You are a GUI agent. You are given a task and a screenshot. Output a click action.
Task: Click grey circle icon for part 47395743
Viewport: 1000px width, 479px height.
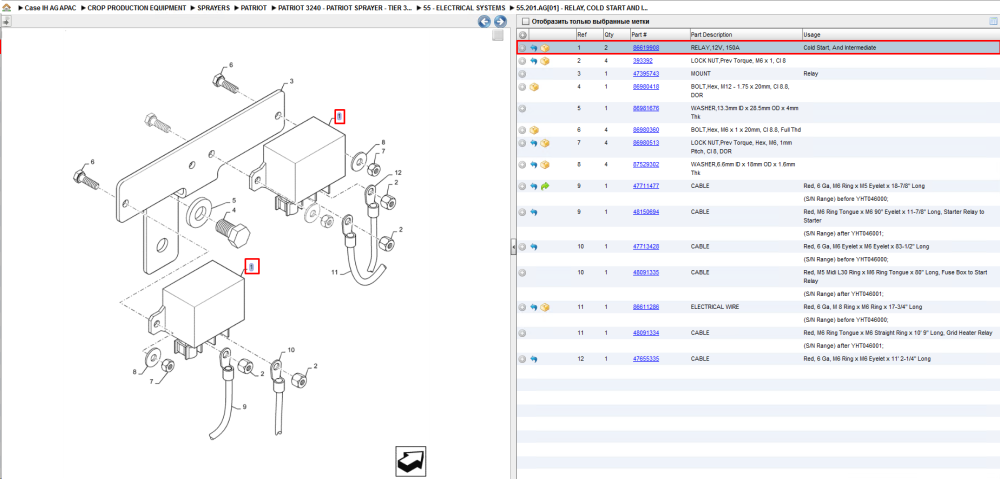[x=522, y=74]
